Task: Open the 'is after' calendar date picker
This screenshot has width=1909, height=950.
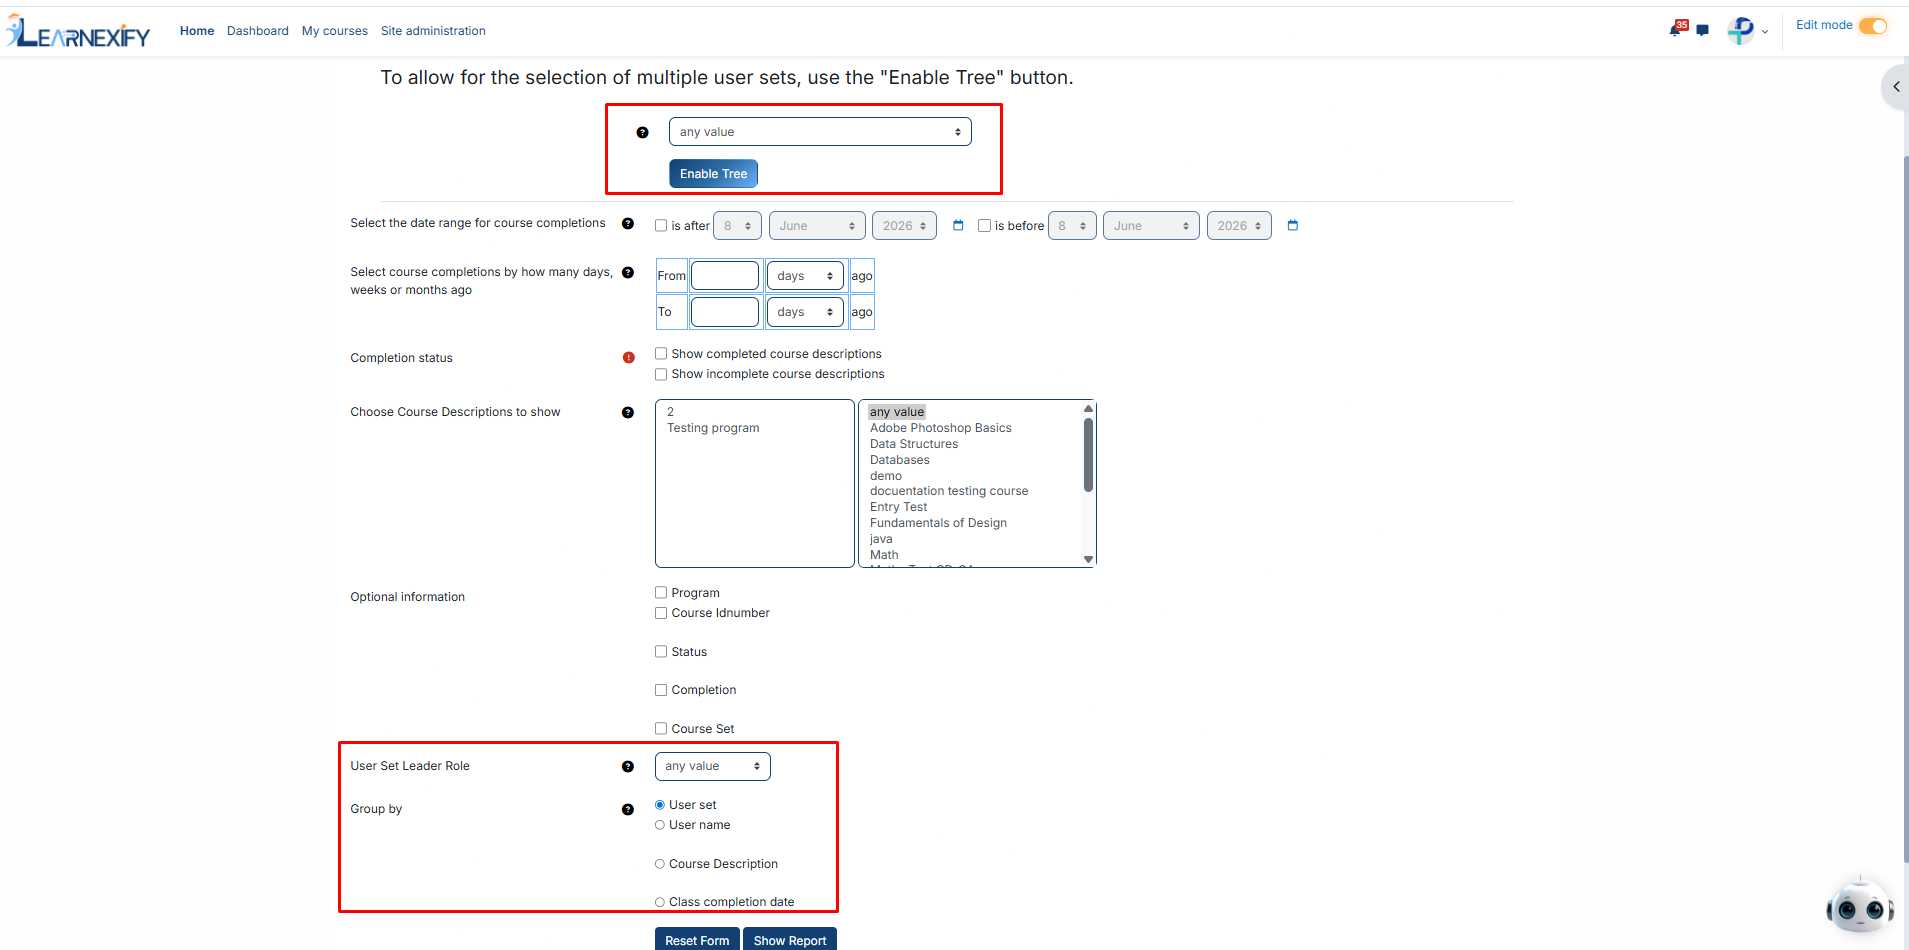Action: 958,226
